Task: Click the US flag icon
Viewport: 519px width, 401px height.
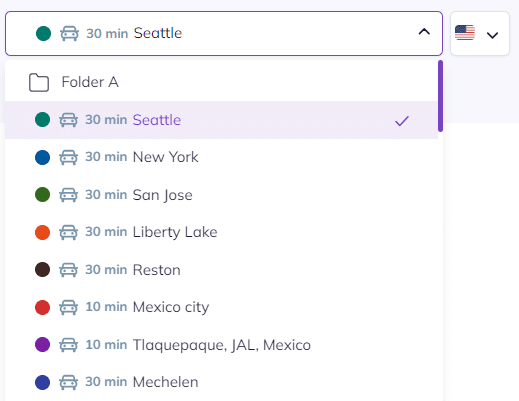Action: tap(465, 33)
